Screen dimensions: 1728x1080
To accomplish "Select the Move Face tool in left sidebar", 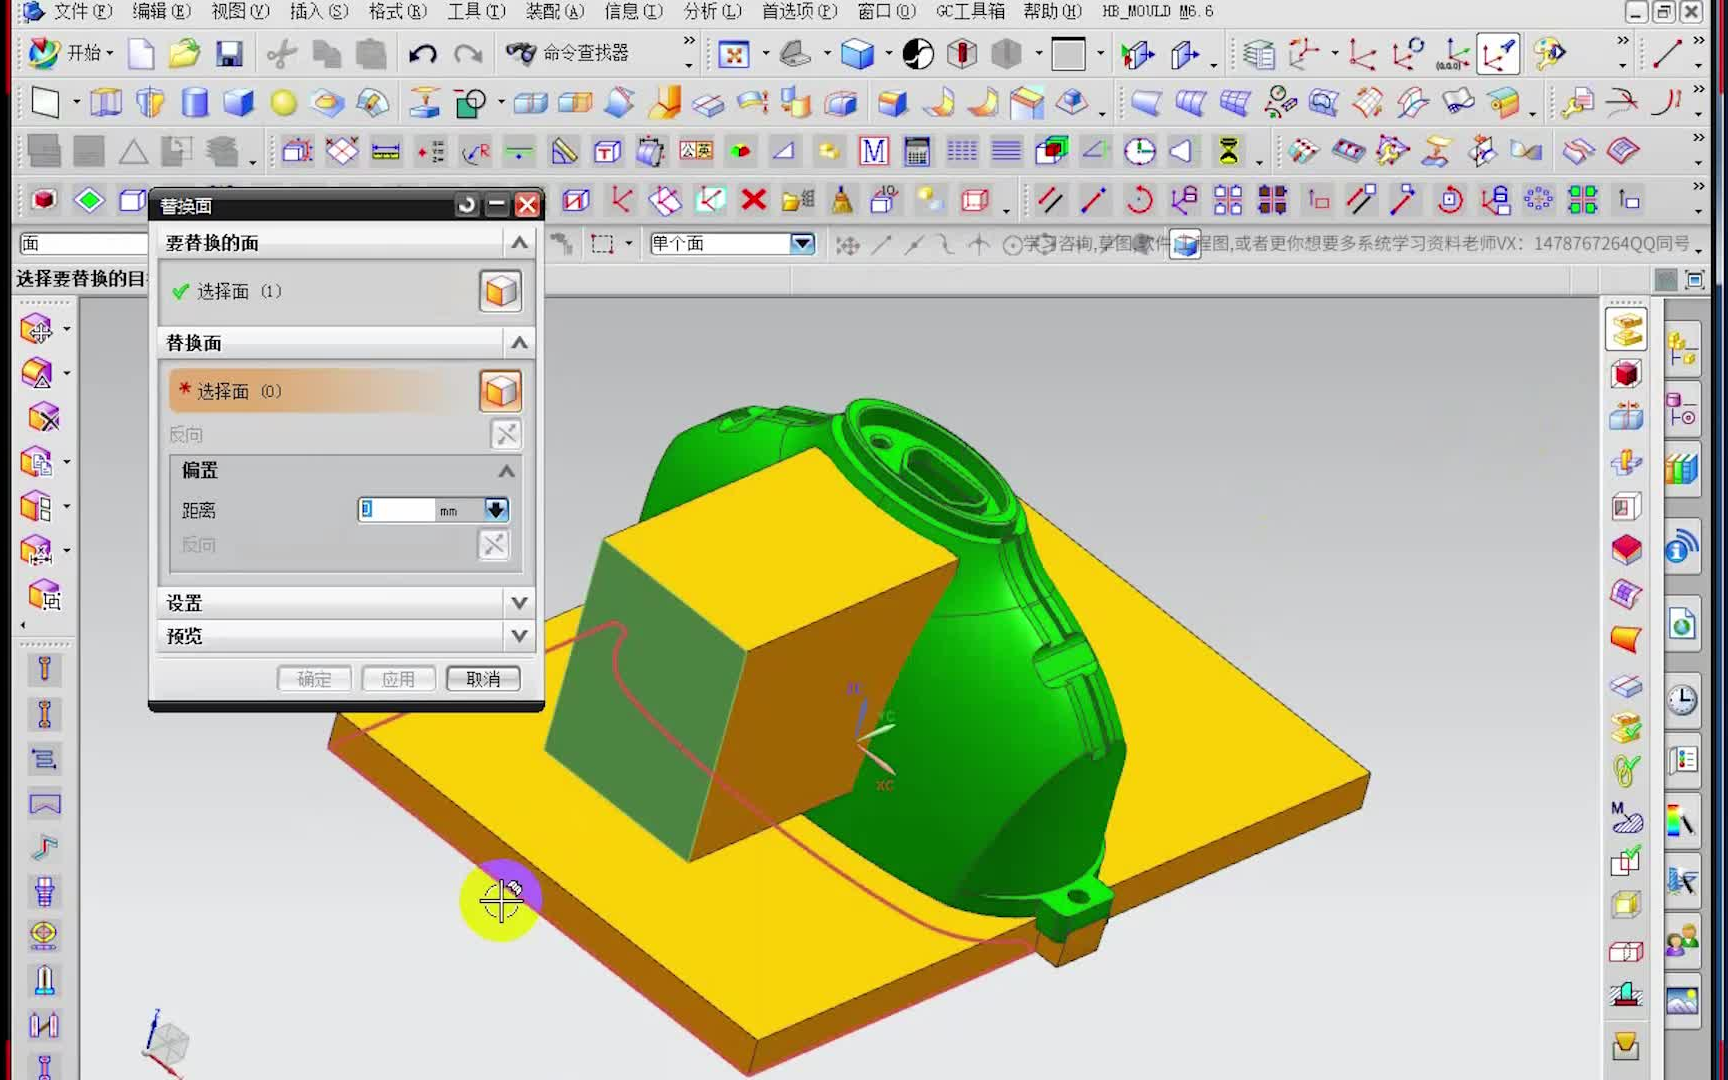I will click(x=38, y=330).
